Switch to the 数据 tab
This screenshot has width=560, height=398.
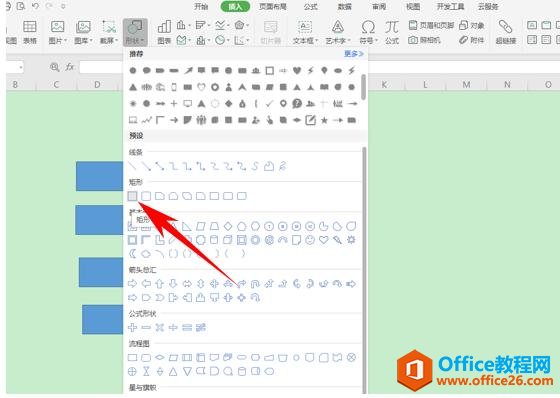(345, 6)
